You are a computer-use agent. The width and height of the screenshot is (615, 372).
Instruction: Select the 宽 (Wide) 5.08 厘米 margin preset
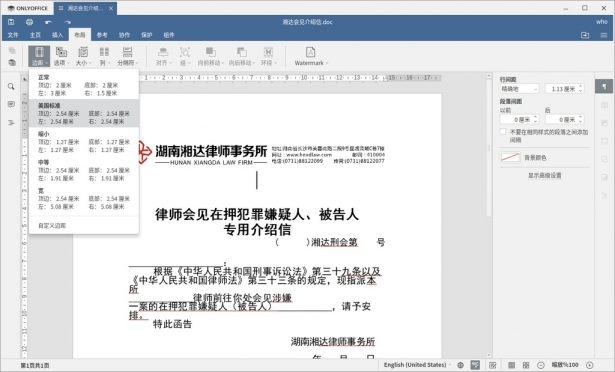[84, 198]
